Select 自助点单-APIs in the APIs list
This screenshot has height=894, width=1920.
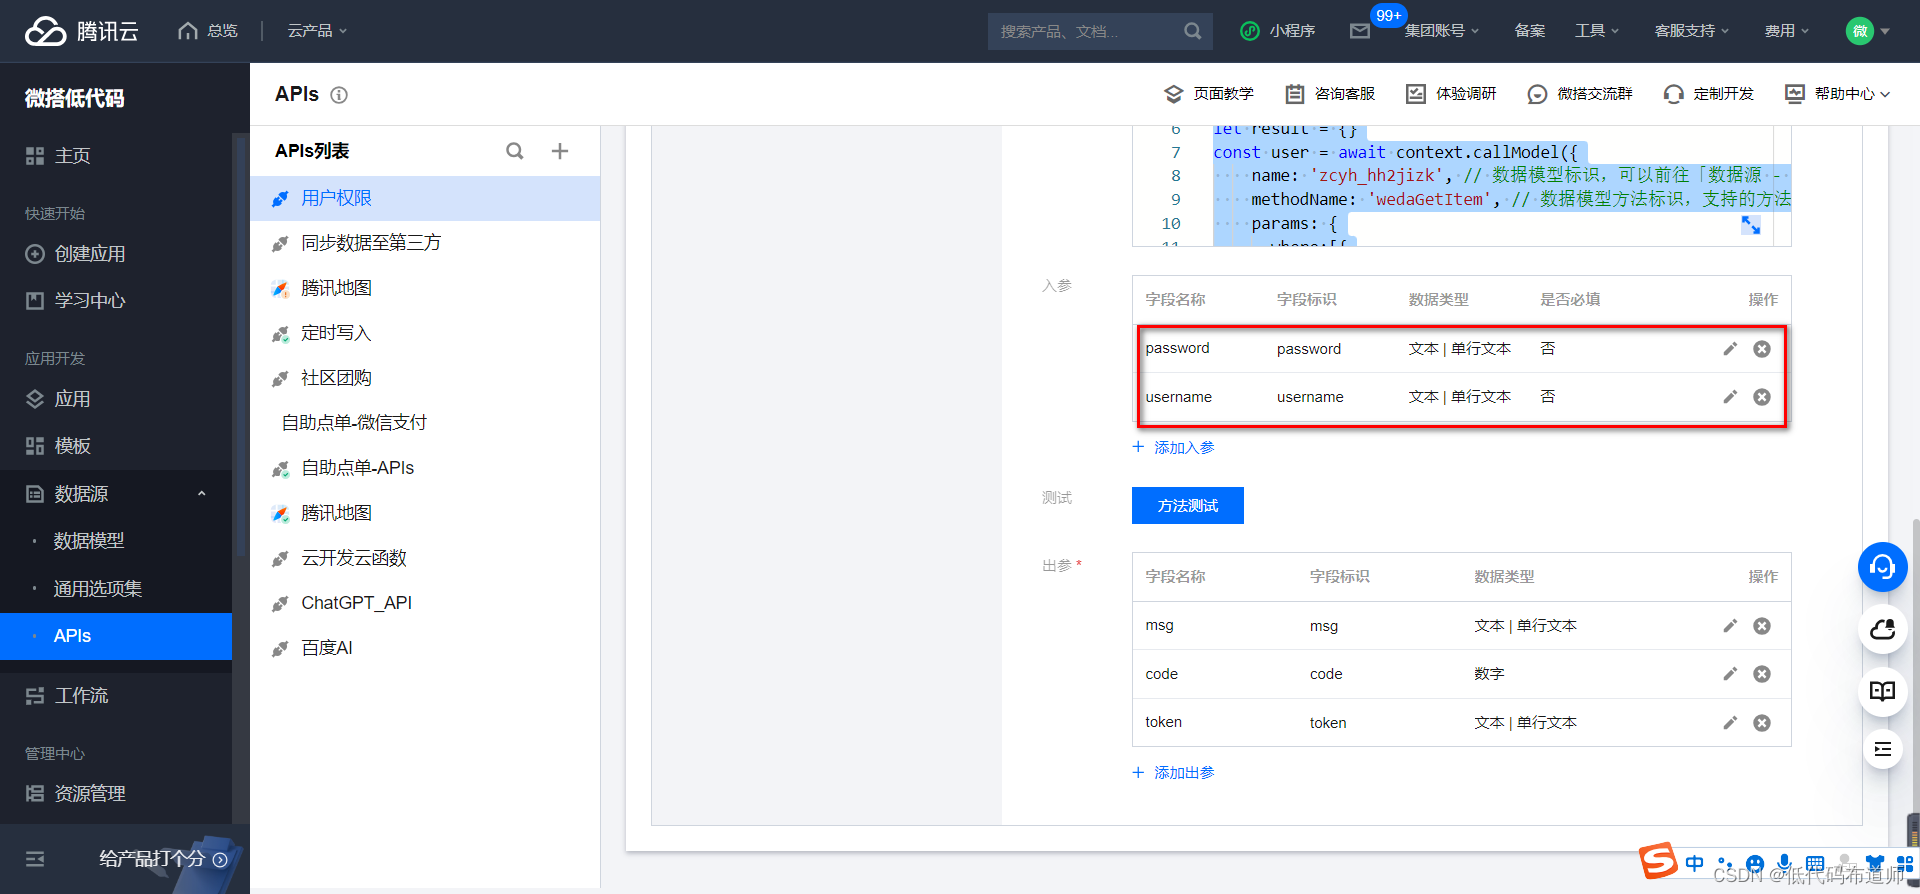[425, 468]
